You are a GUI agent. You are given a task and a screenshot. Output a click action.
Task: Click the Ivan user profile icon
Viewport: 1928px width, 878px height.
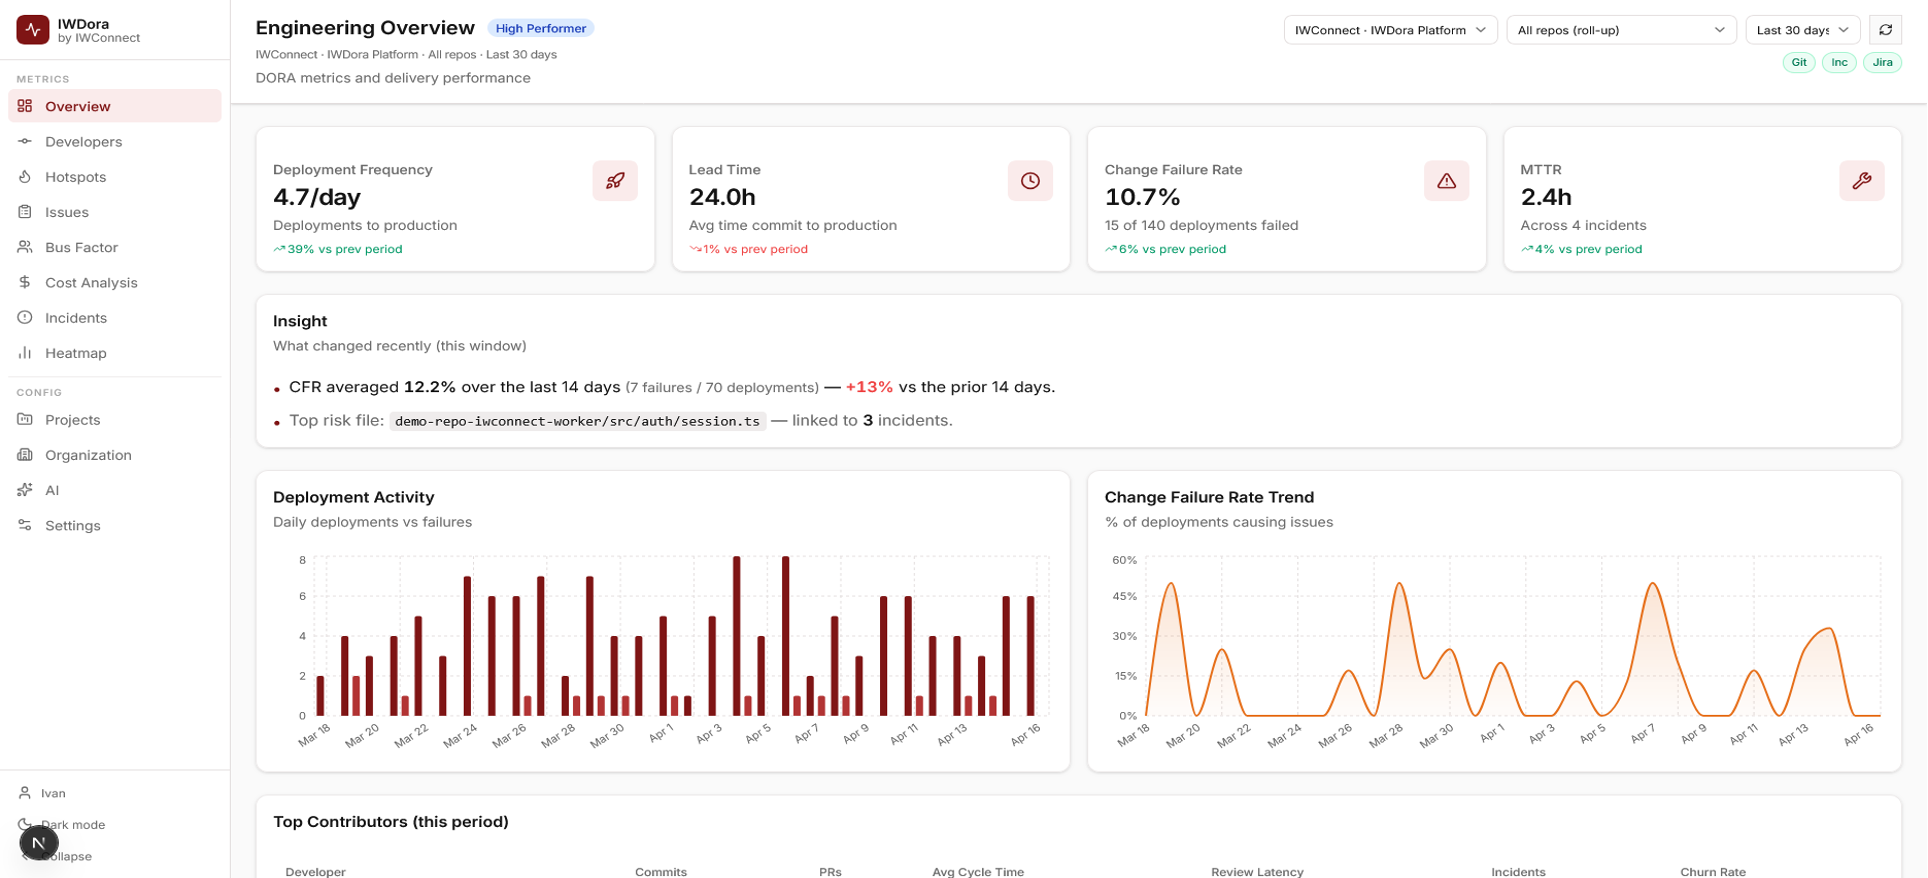pyautogui.click(x=25, y=793)
